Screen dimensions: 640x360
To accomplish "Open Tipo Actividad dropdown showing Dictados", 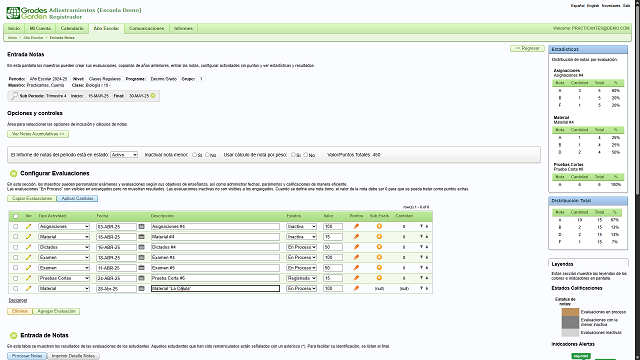I will tap(64, 247).
